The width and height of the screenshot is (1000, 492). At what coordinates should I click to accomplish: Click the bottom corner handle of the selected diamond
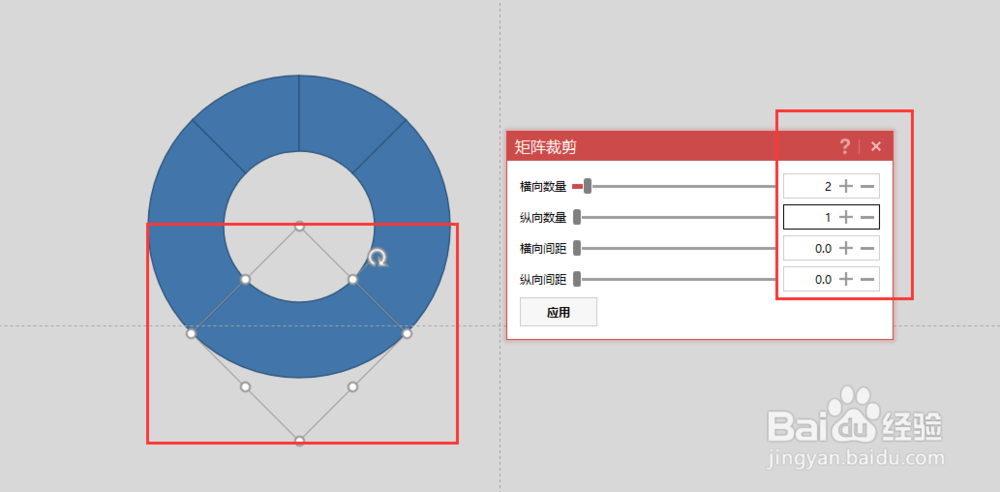(299, 441)
